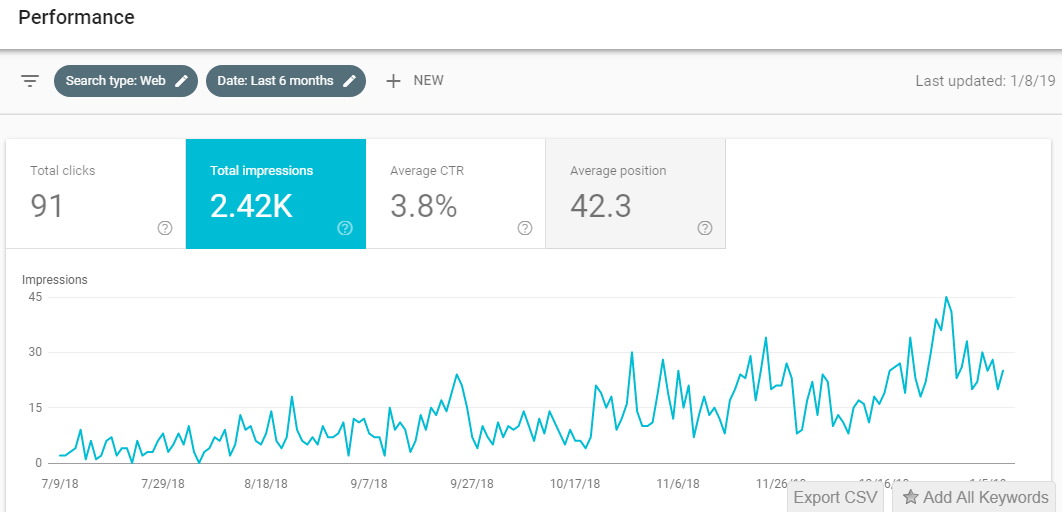This screenshot has width=1062, height=512.
Task: Open help icon on Average position card
Action: tap(705, 228)
